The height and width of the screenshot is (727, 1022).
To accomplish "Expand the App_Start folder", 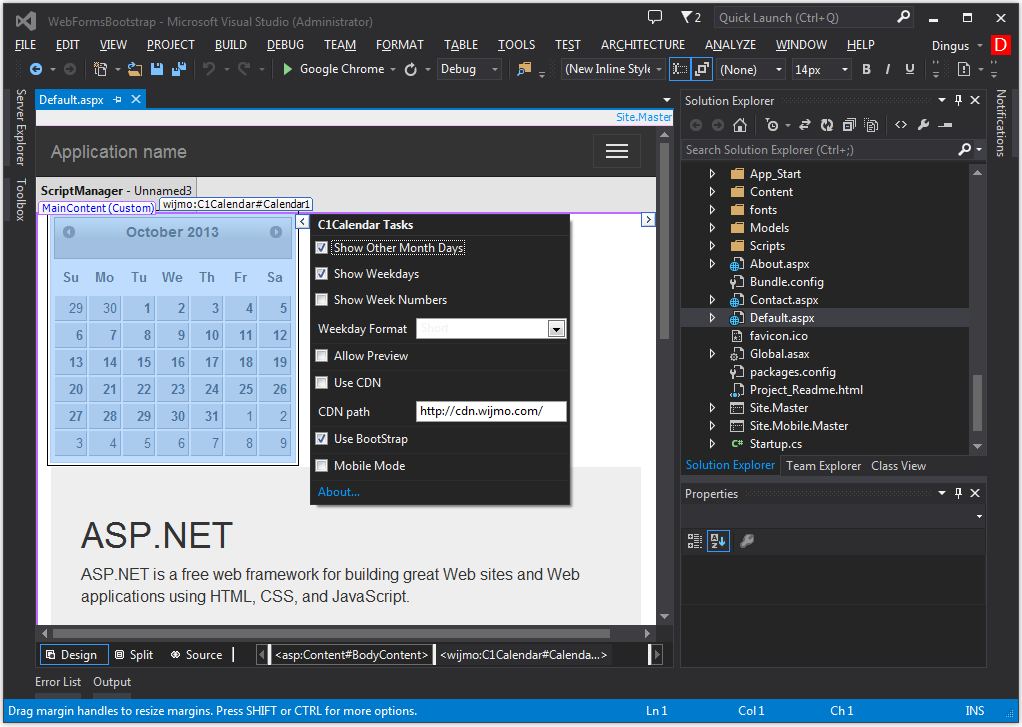I will 712,174.
